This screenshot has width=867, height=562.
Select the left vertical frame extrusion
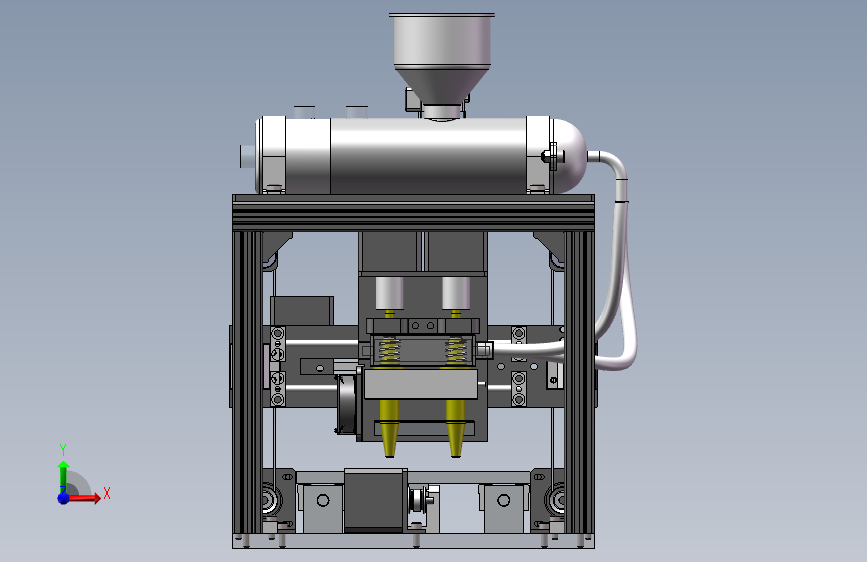coord(247,382)
